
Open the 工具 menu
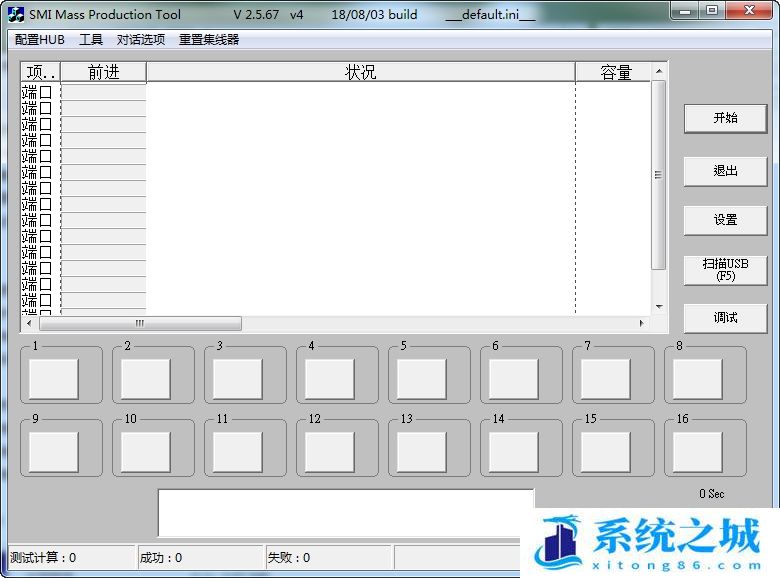91,40
